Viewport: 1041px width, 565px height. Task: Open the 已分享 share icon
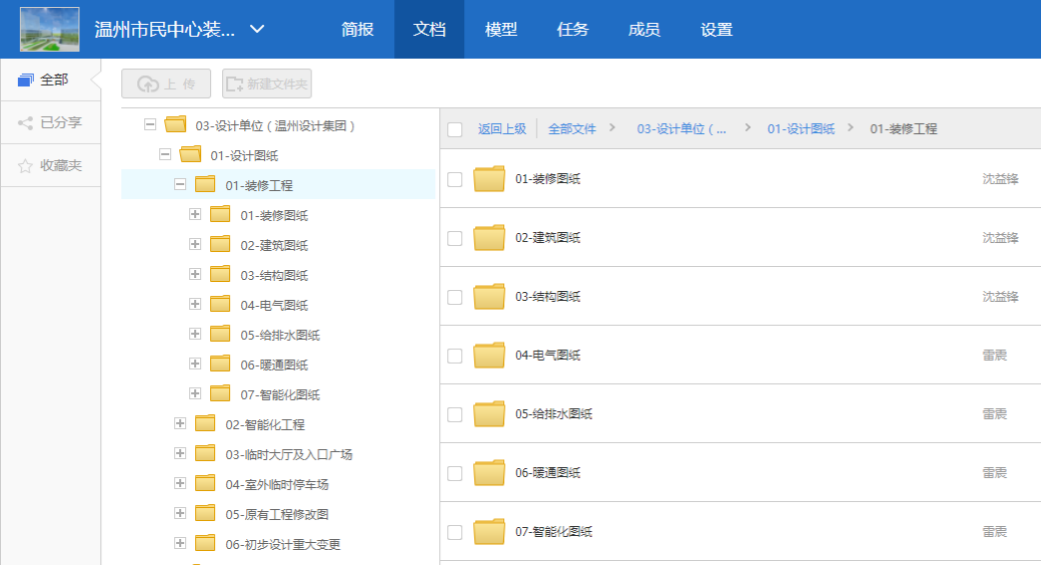(x=26, y=123)
